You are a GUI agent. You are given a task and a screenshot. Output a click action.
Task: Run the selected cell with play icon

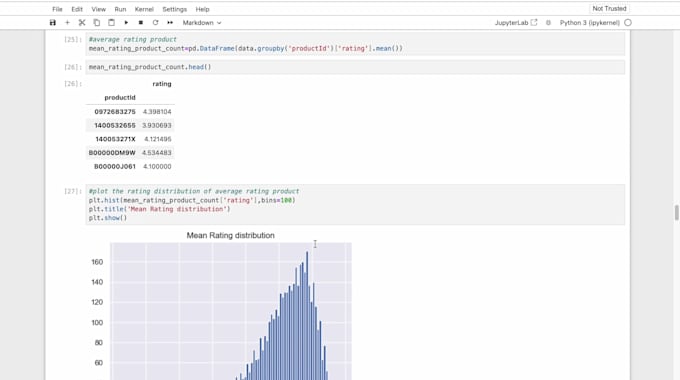click(x=126, y=23)
